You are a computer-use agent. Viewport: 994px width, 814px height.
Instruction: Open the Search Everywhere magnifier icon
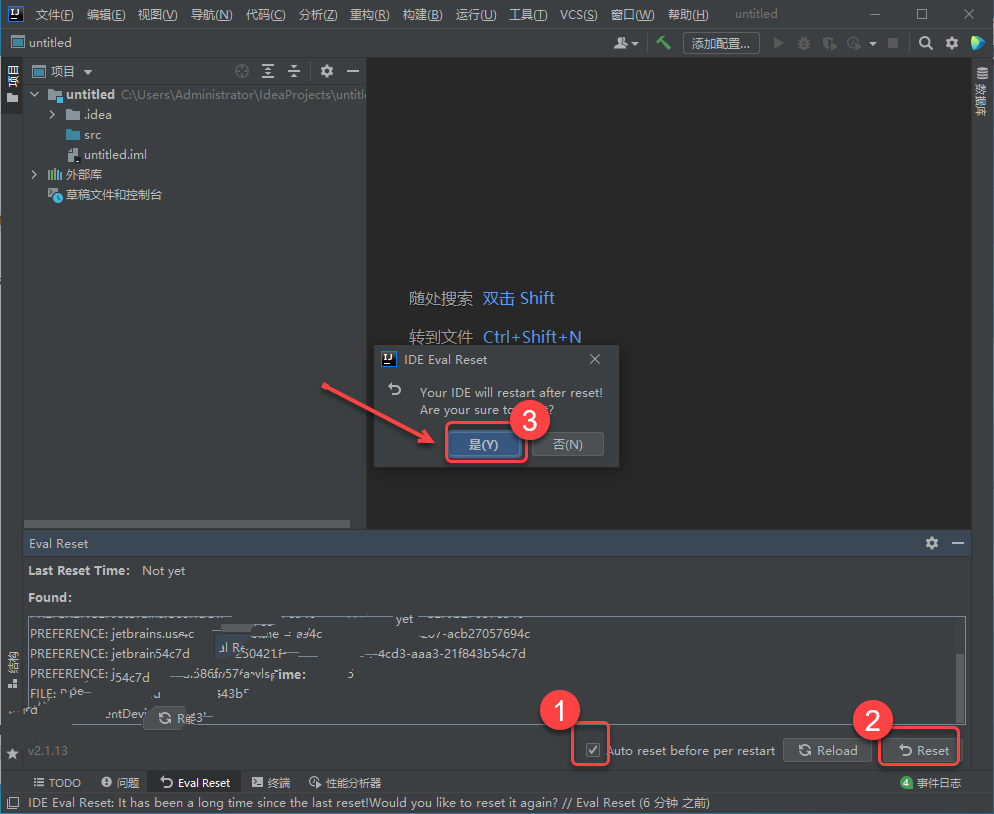(926, 43)
